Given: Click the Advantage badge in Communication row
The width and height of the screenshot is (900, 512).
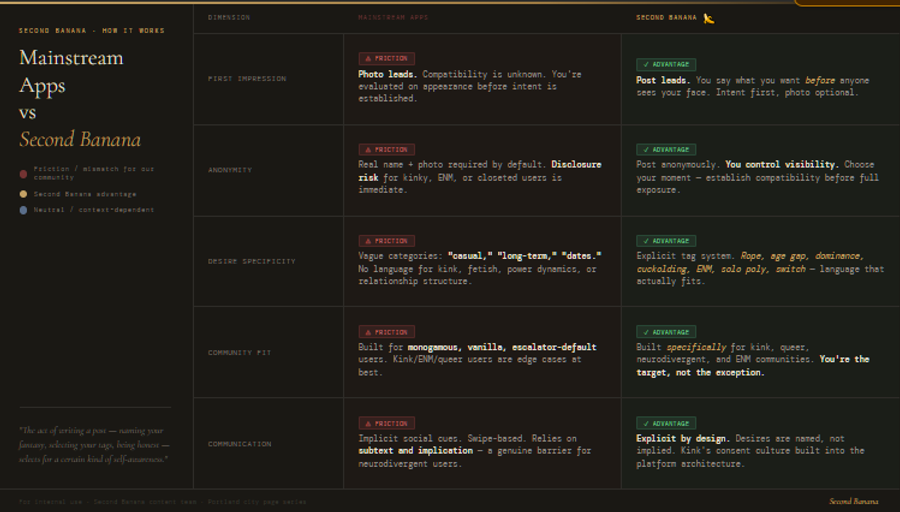Looking at the screenshot, I should click(666, 424).
